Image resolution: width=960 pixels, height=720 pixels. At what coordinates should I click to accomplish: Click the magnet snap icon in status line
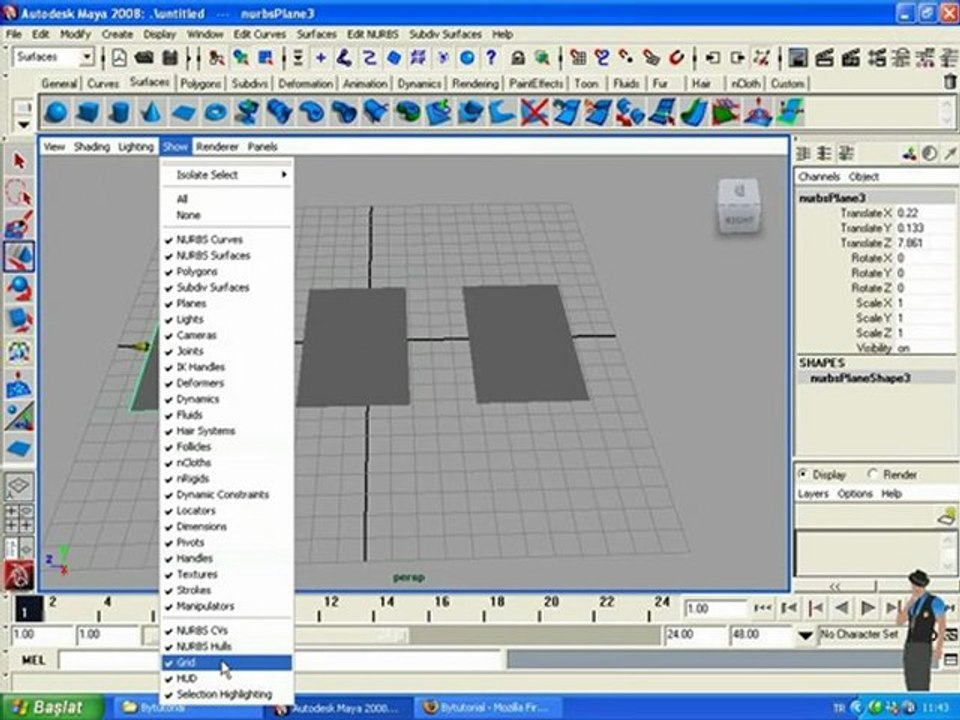click(676, 58)
